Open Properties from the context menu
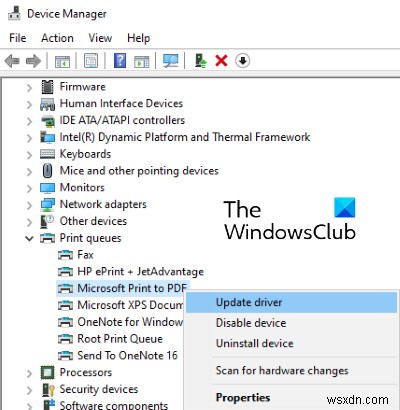The image size is (400, 410). coord(292,397)
